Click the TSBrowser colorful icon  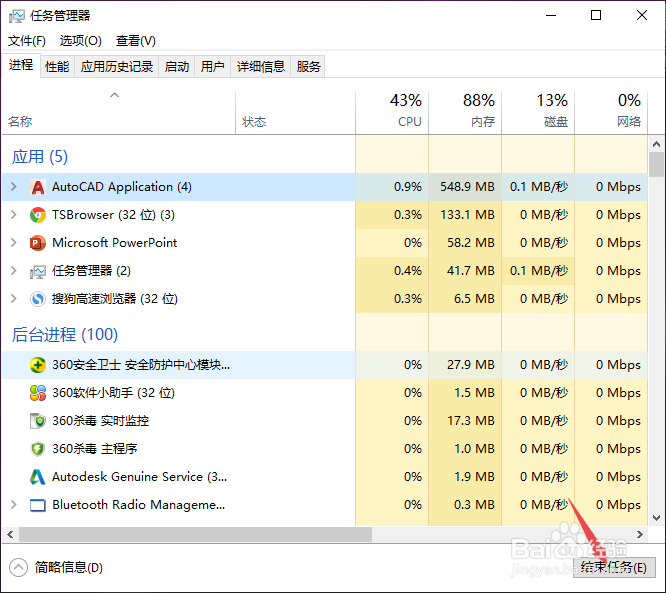(x=38, y=215)
